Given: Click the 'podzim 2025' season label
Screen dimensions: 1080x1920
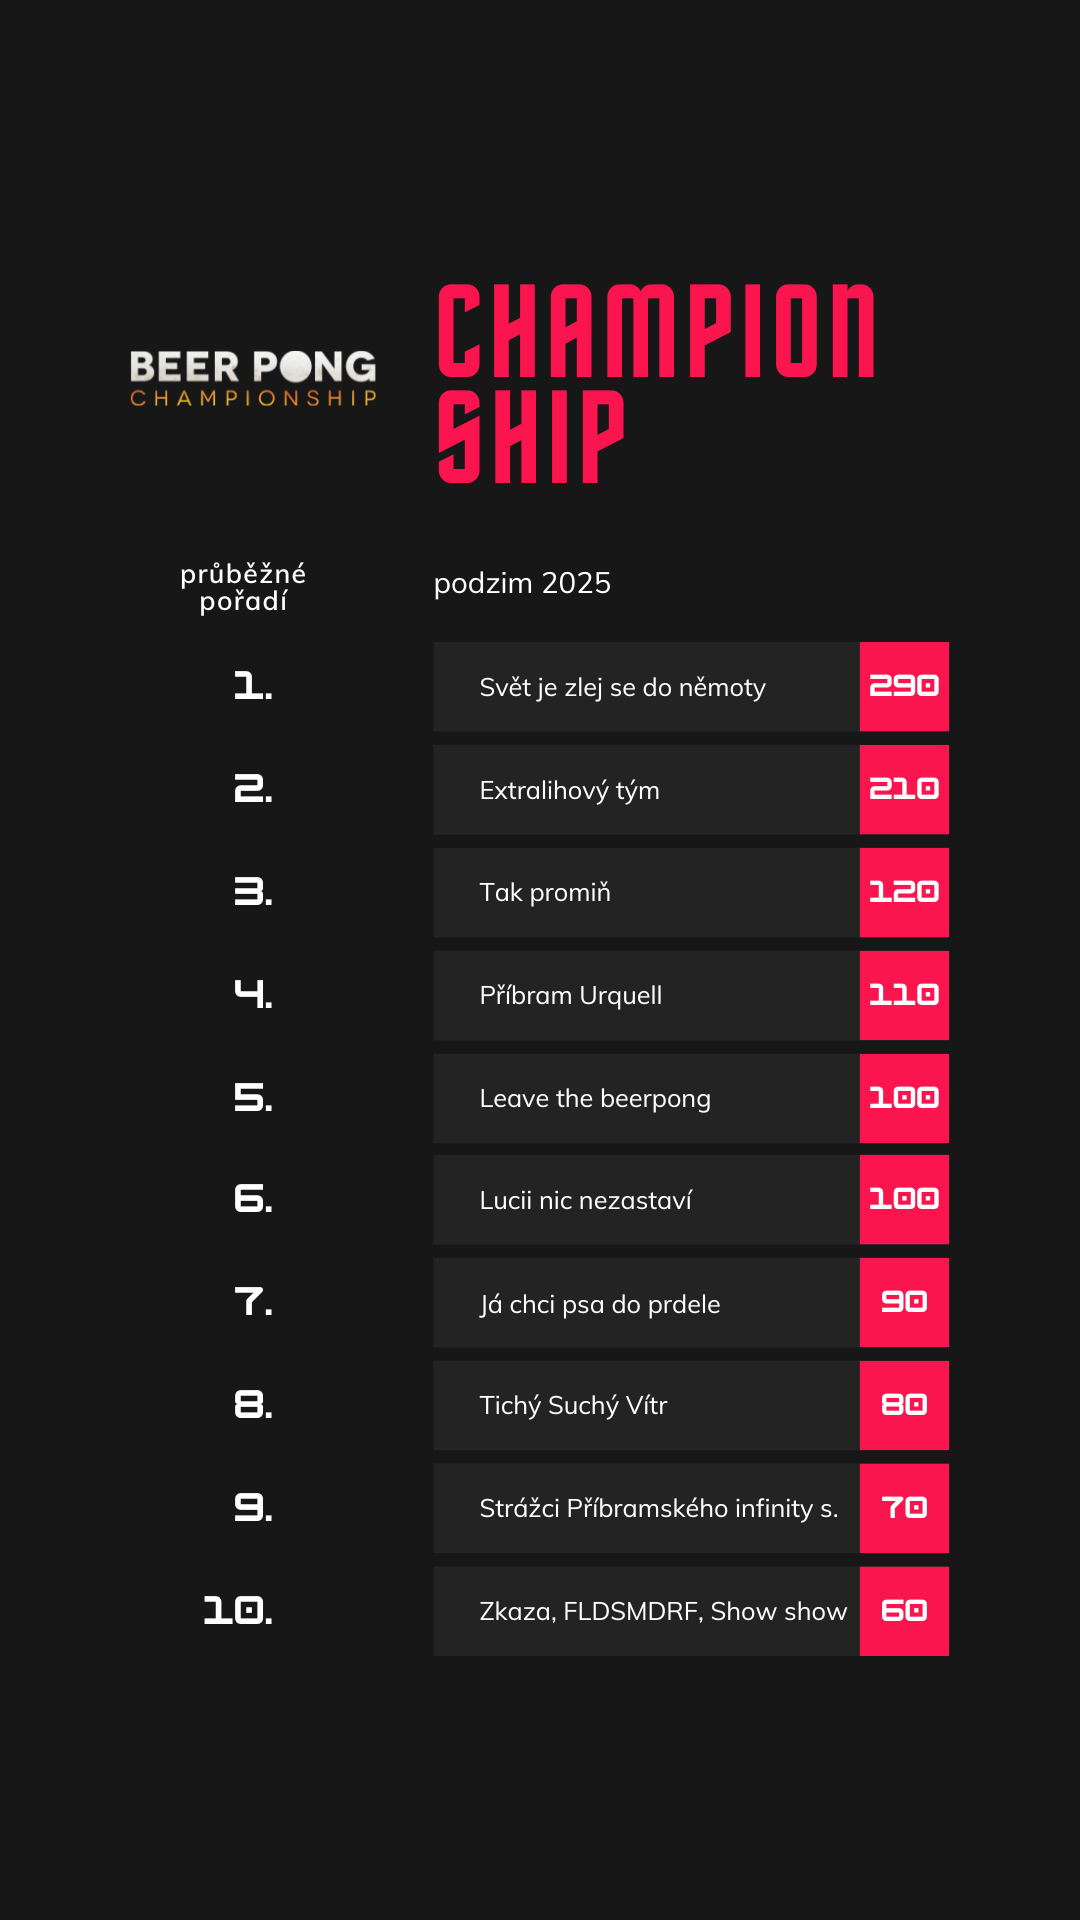Looking at the screenshot, I should [522, 583].
